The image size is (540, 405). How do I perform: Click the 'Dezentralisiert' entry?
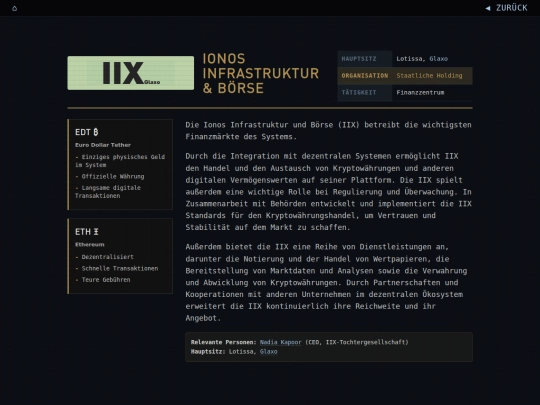tap(104, 257)
